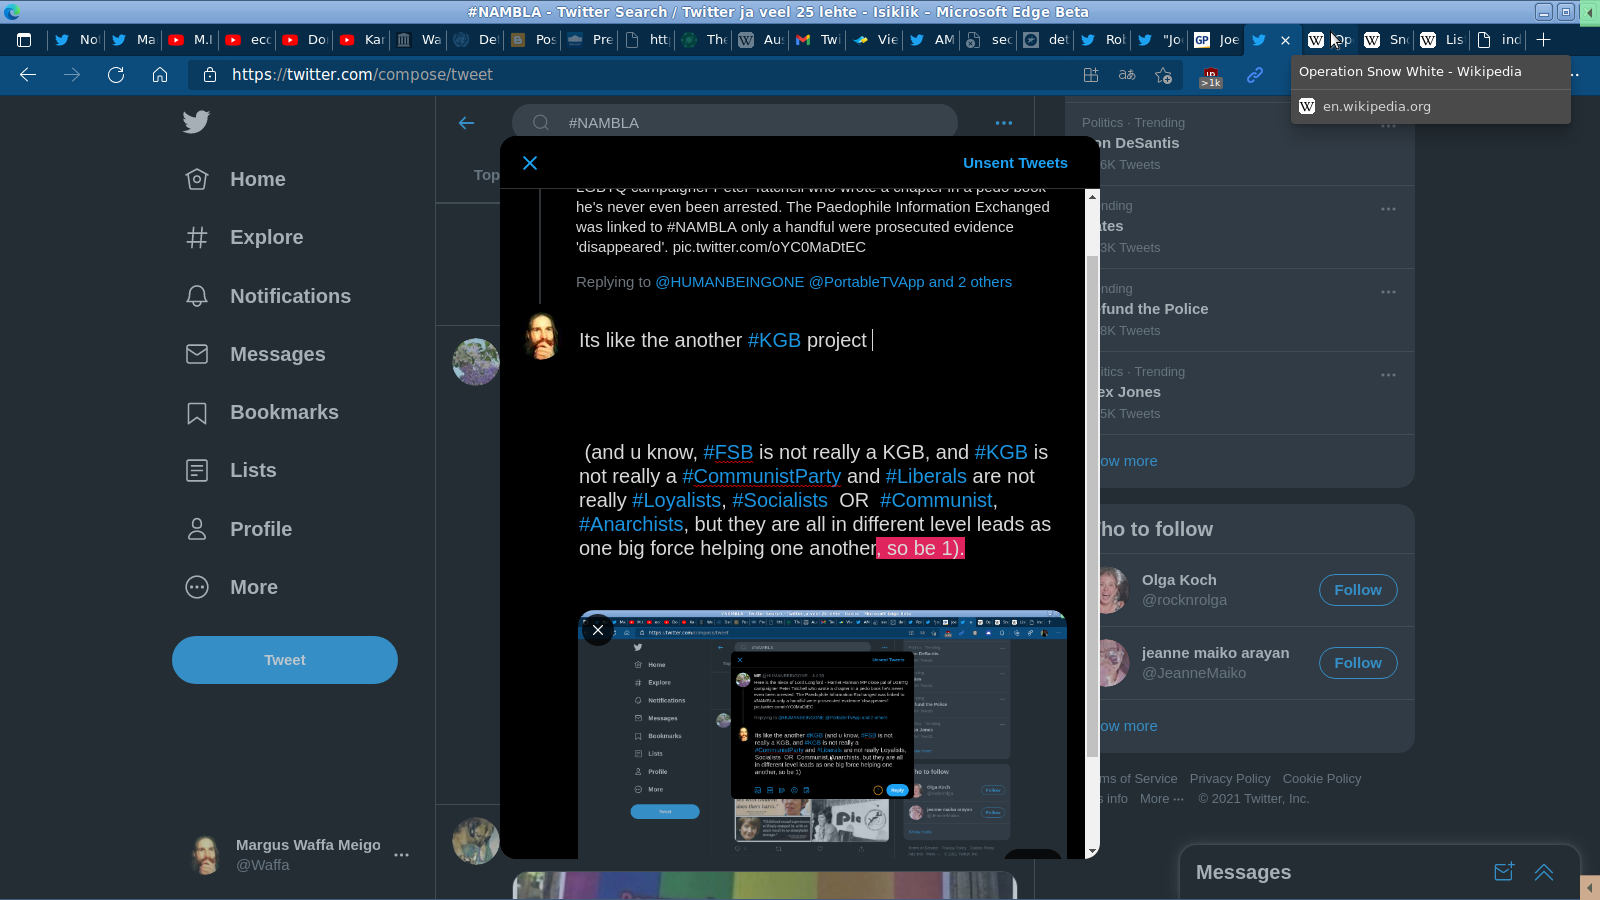The image size is (1600, 900).
Task: Remove the attached screenshot image
Action: pyautogui.click(x=598, y=630)
